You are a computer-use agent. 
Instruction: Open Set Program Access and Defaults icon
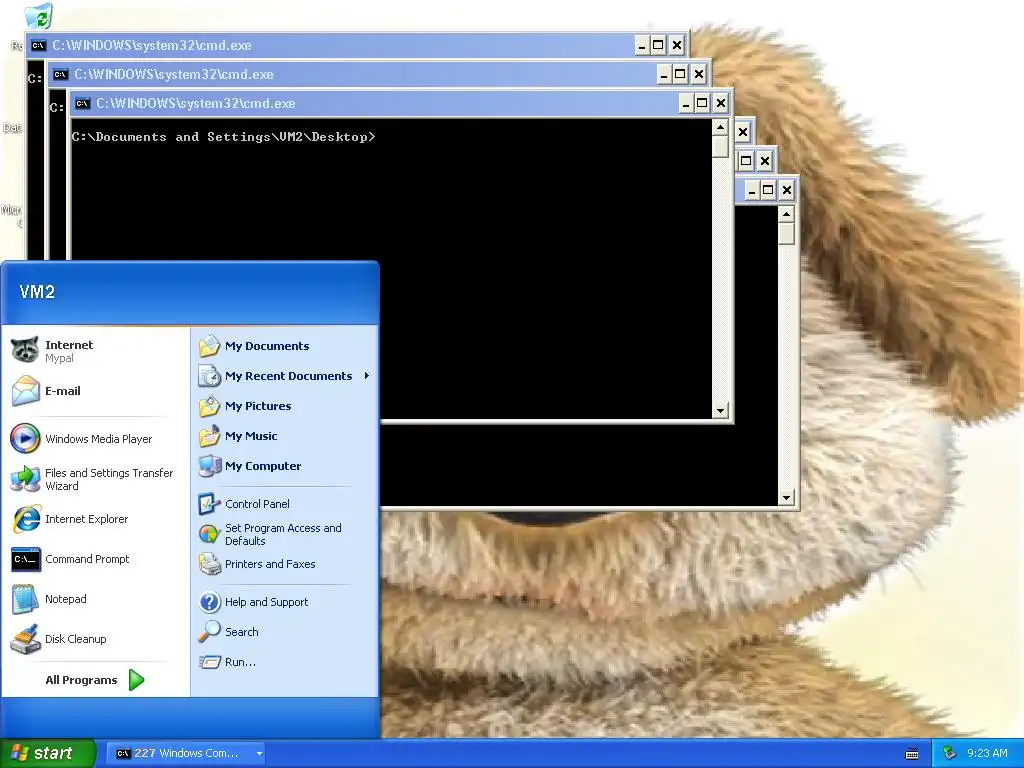[x=209, y=534]
